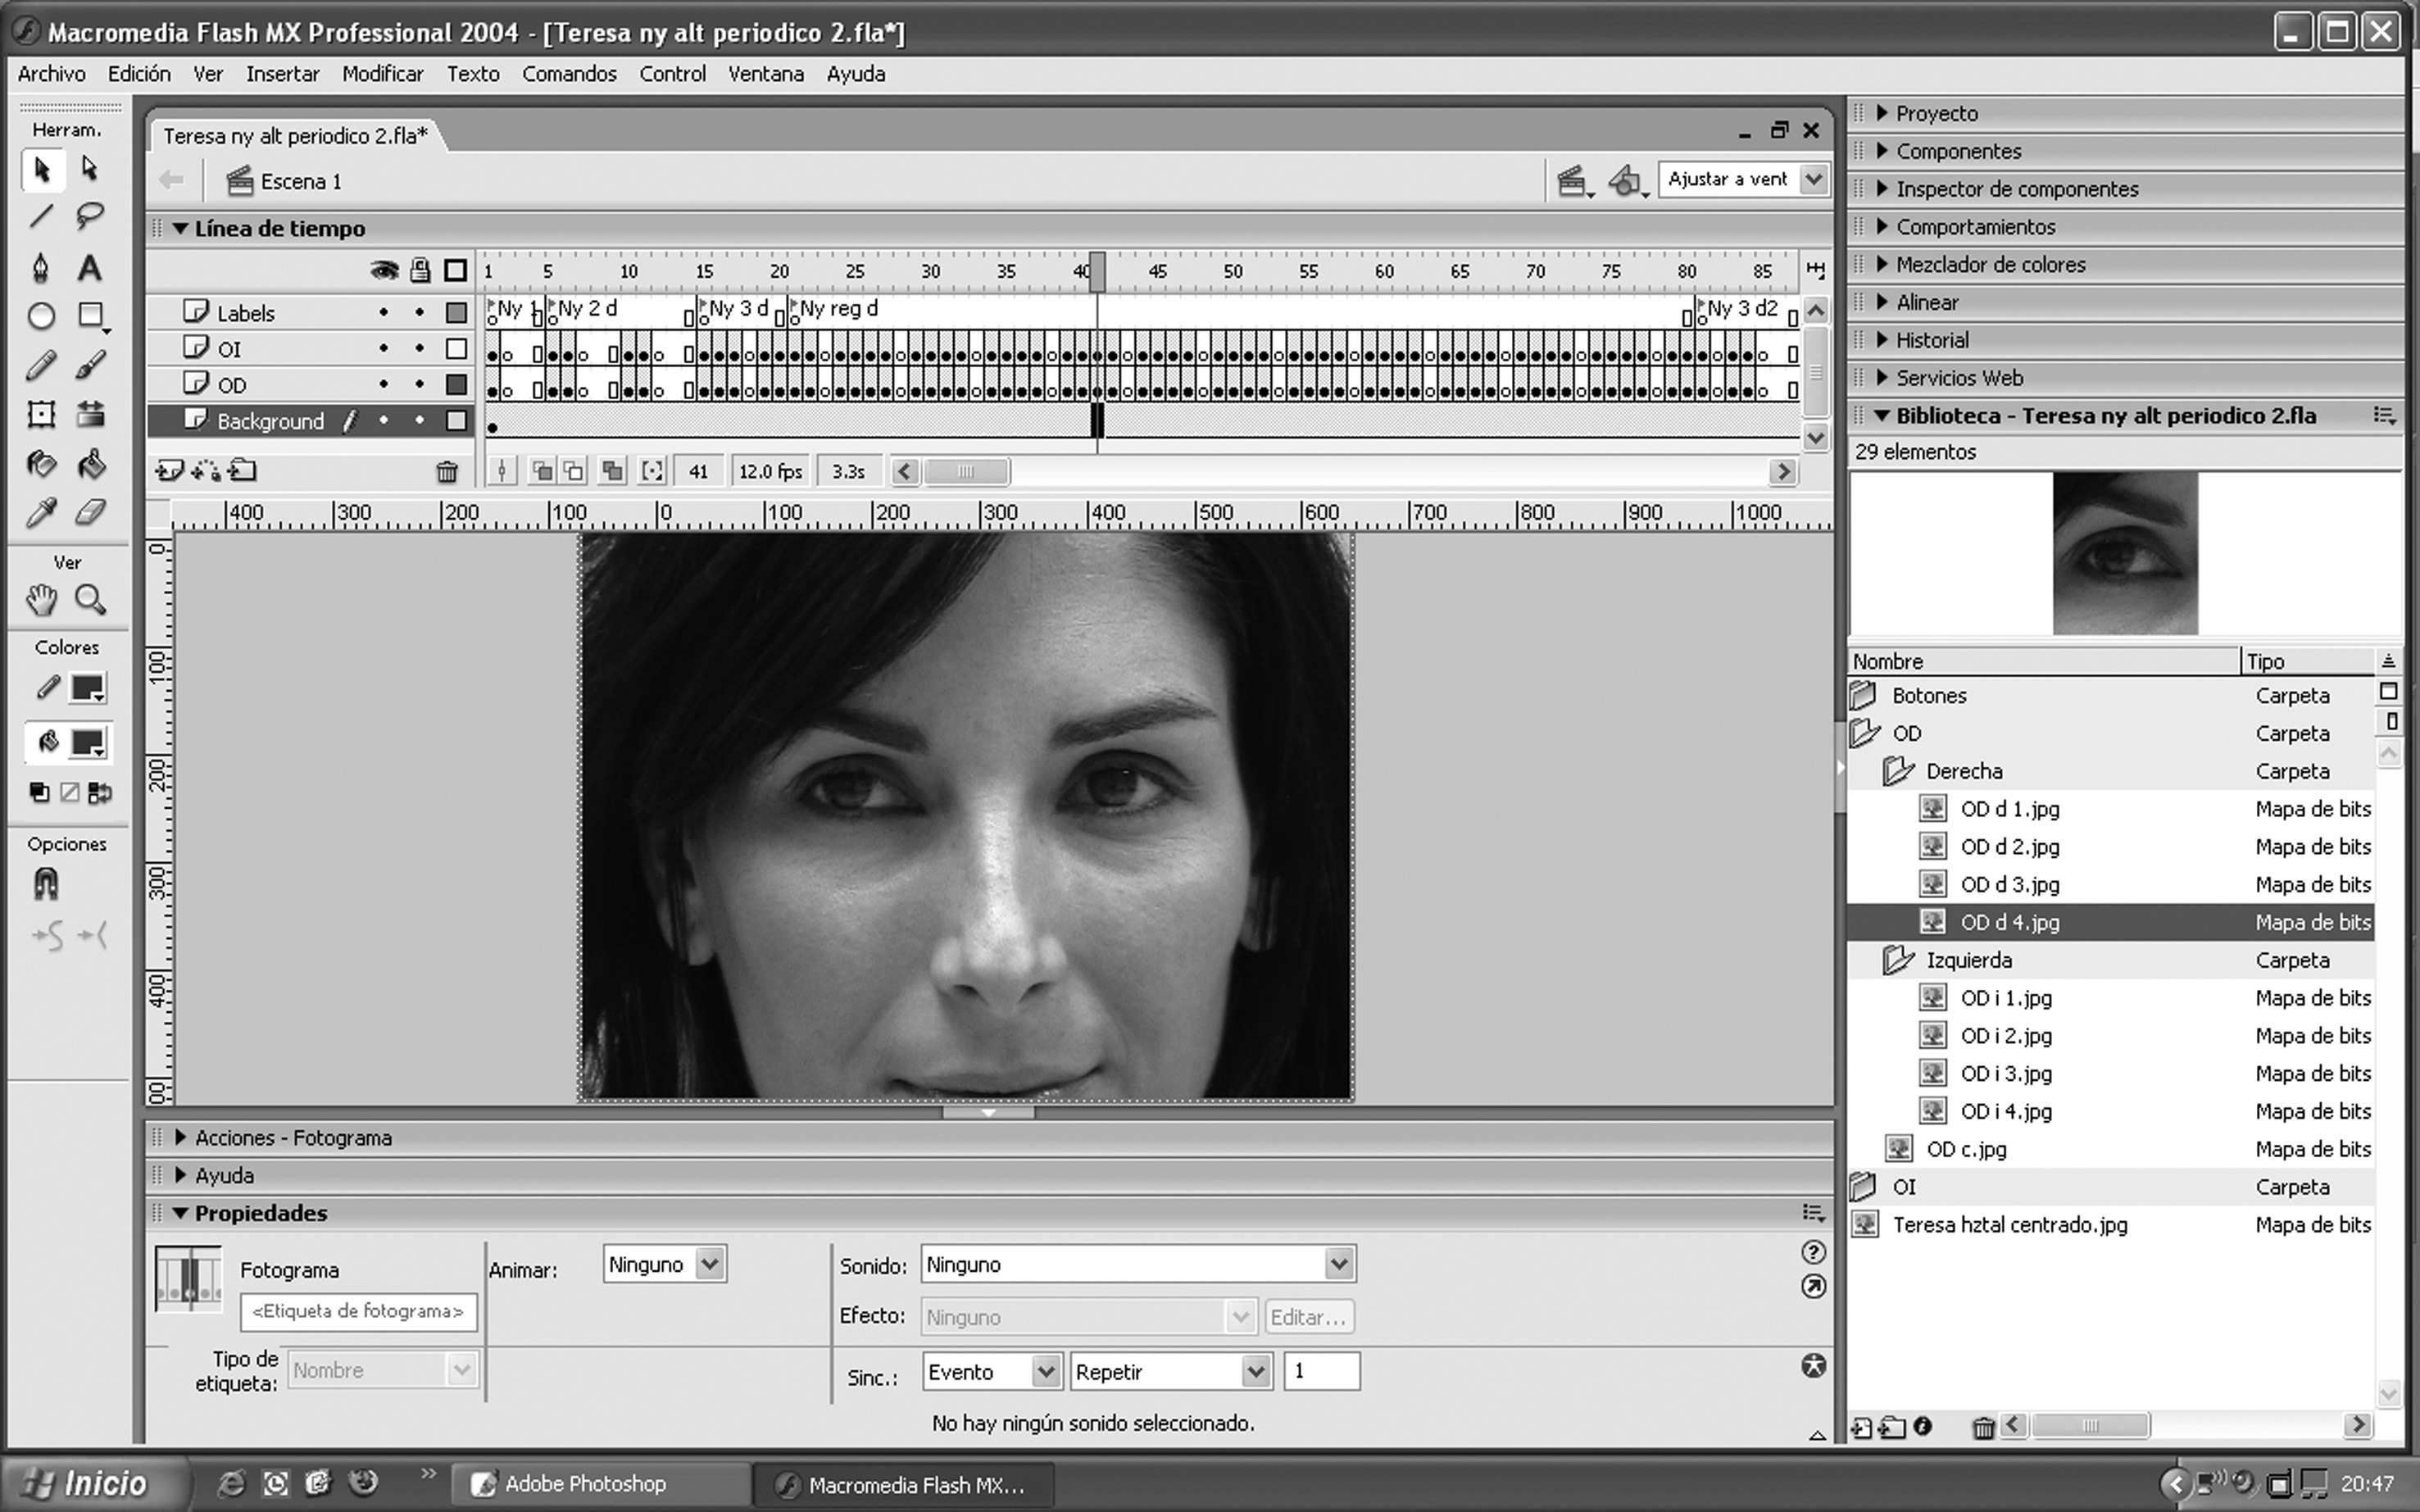This screenshot has height=1512, width=2420.
Task: Select the Text tool
Action: 90,268
